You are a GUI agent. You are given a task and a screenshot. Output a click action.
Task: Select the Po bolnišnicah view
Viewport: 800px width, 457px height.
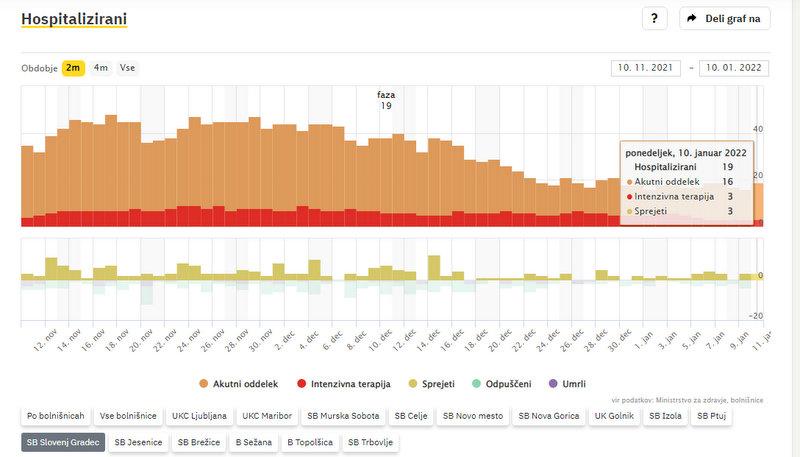click(x=54, y=415)
